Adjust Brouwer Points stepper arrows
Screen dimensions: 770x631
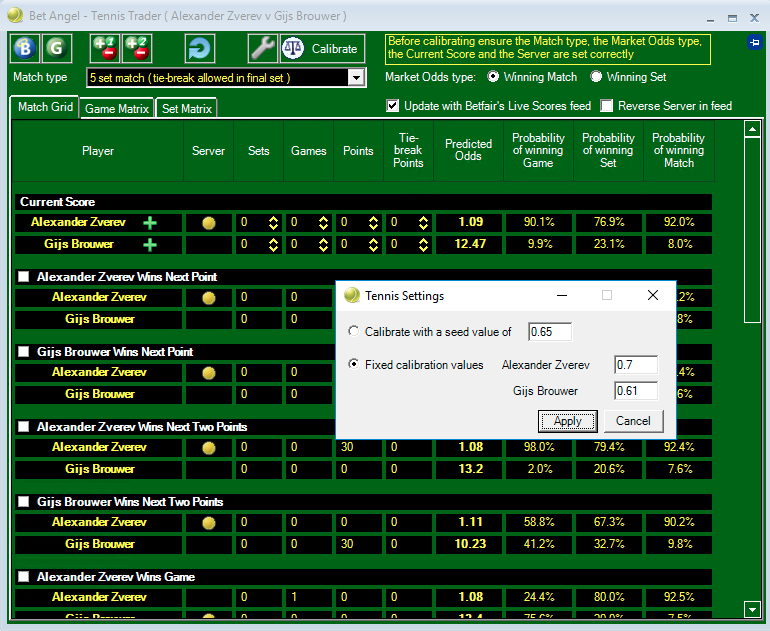[x=373, y=245]
